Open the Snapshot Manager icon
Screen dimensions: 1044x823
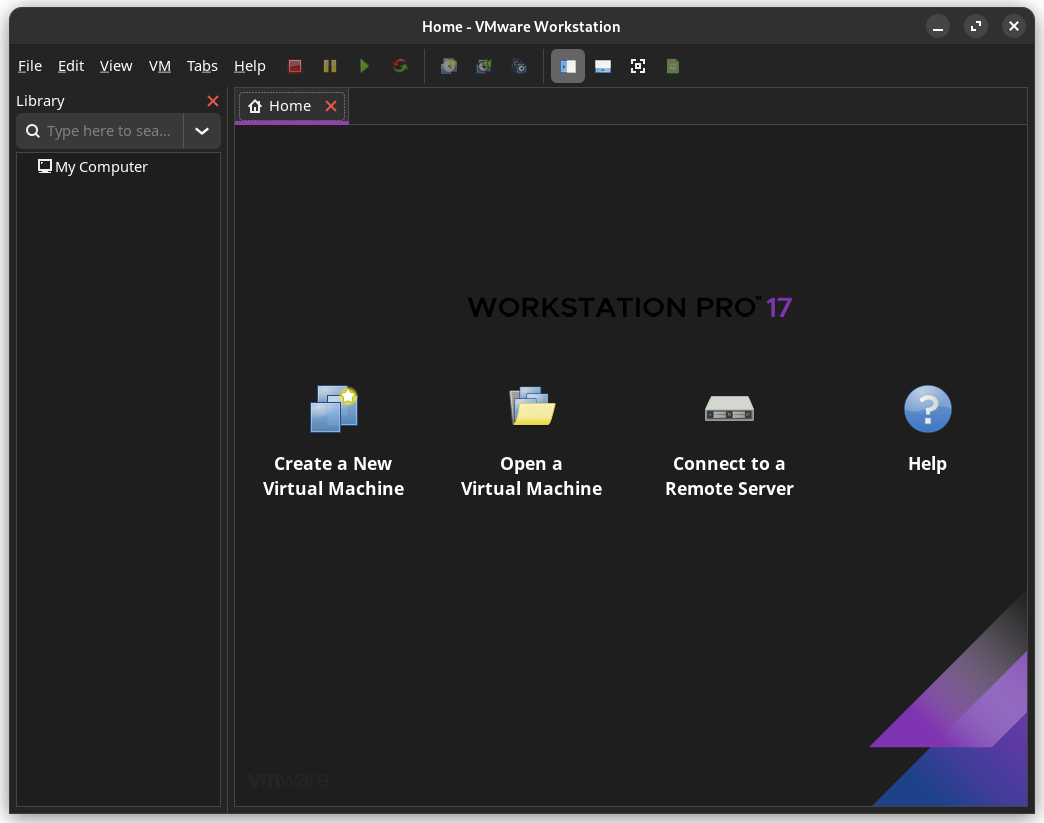519,66
